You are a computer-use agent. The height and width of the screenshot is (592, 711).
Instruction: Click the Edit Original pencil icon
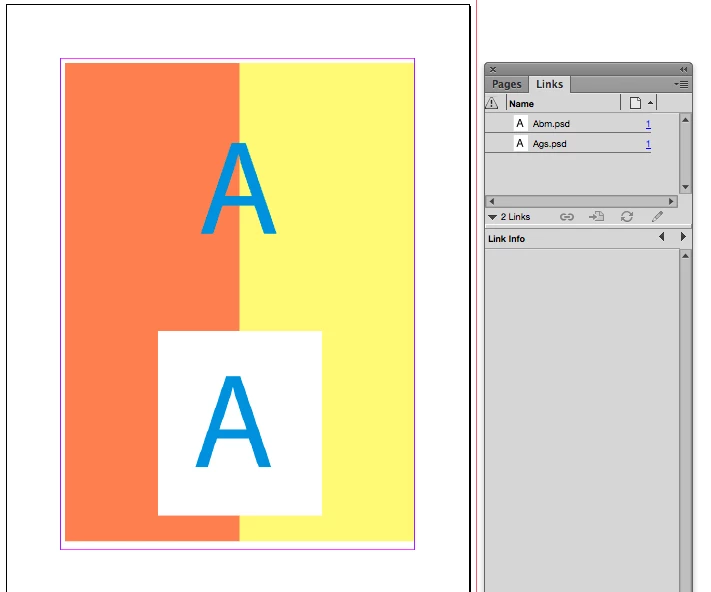[657, 217]
